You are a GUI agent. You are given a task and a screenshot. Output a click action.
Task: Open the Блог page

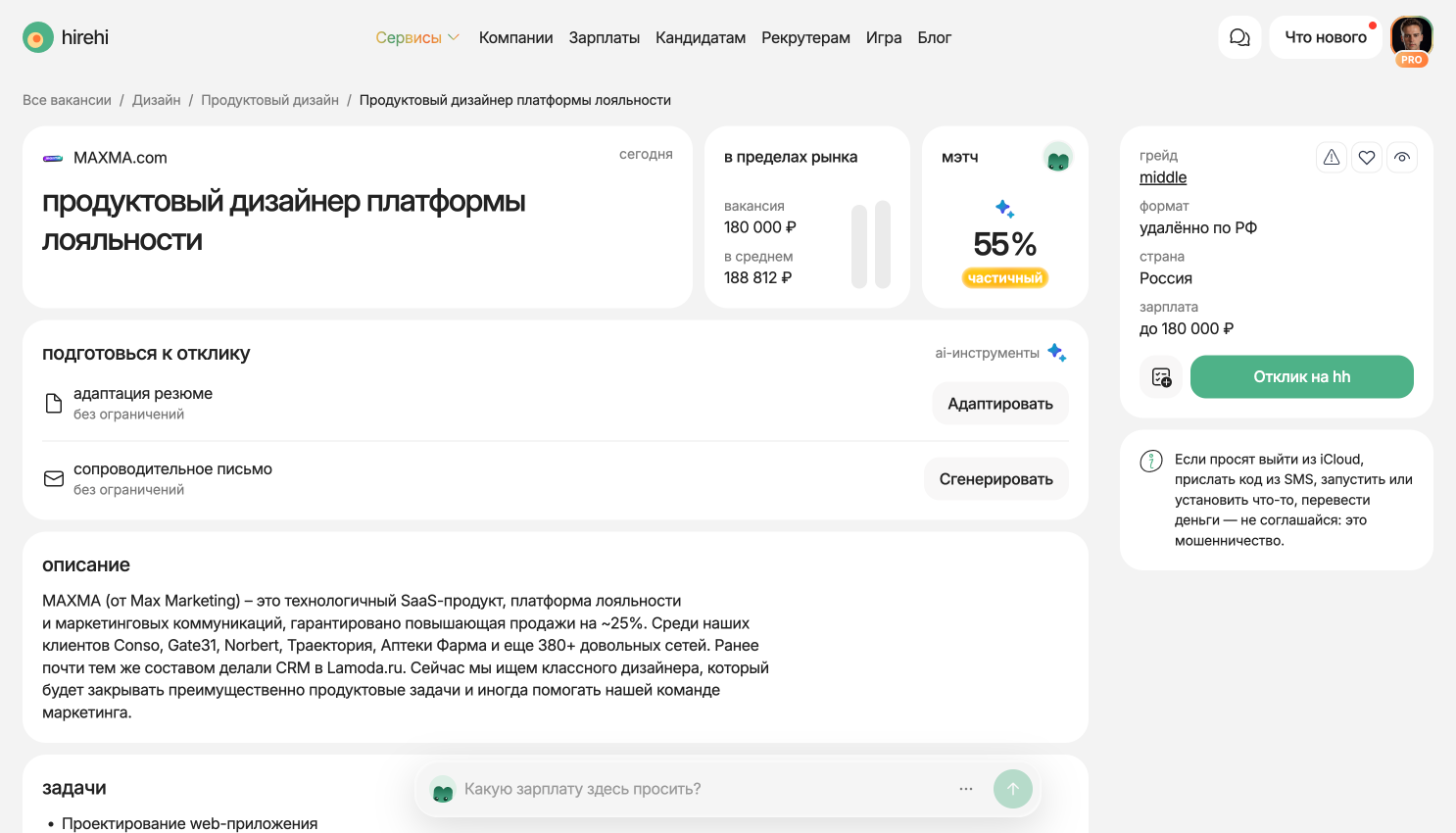[935, 38]
